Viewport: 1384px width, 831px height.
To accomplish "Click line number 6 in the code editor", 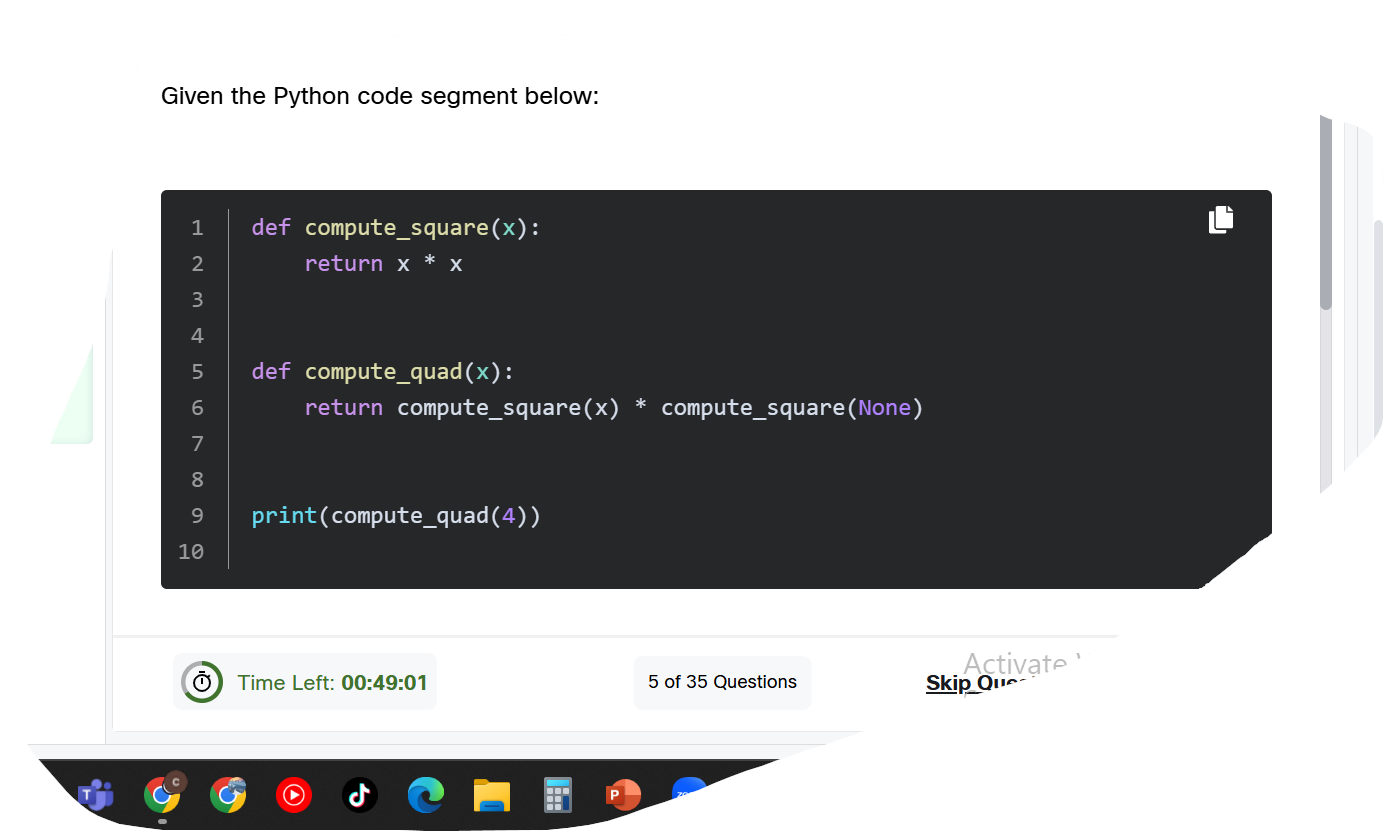I will pyautogui.click(x=197, y=407).
